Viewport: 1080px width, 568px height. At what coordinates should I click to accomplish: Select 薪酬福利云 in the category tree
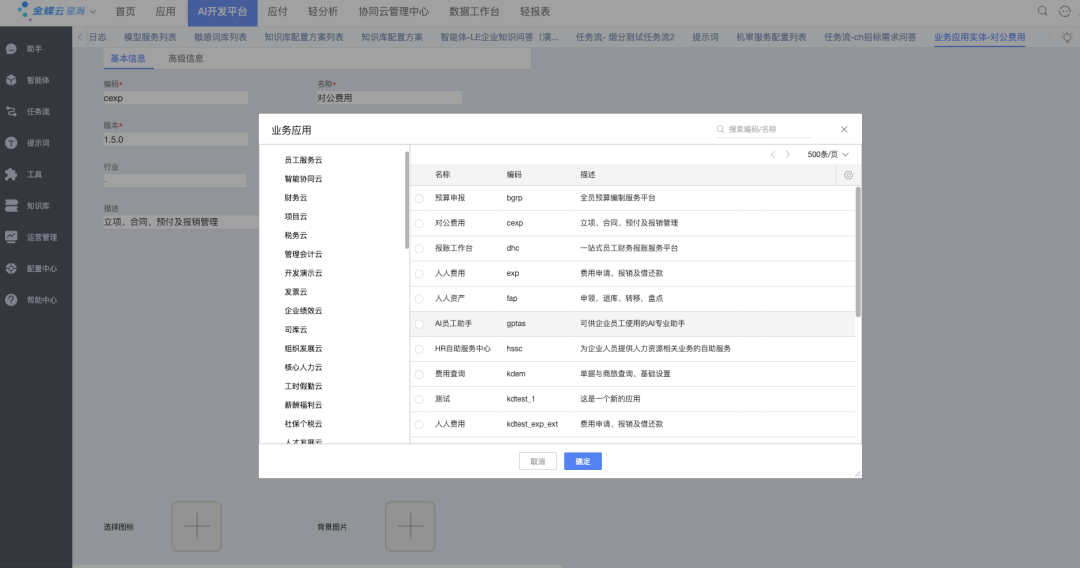[303, 406]
